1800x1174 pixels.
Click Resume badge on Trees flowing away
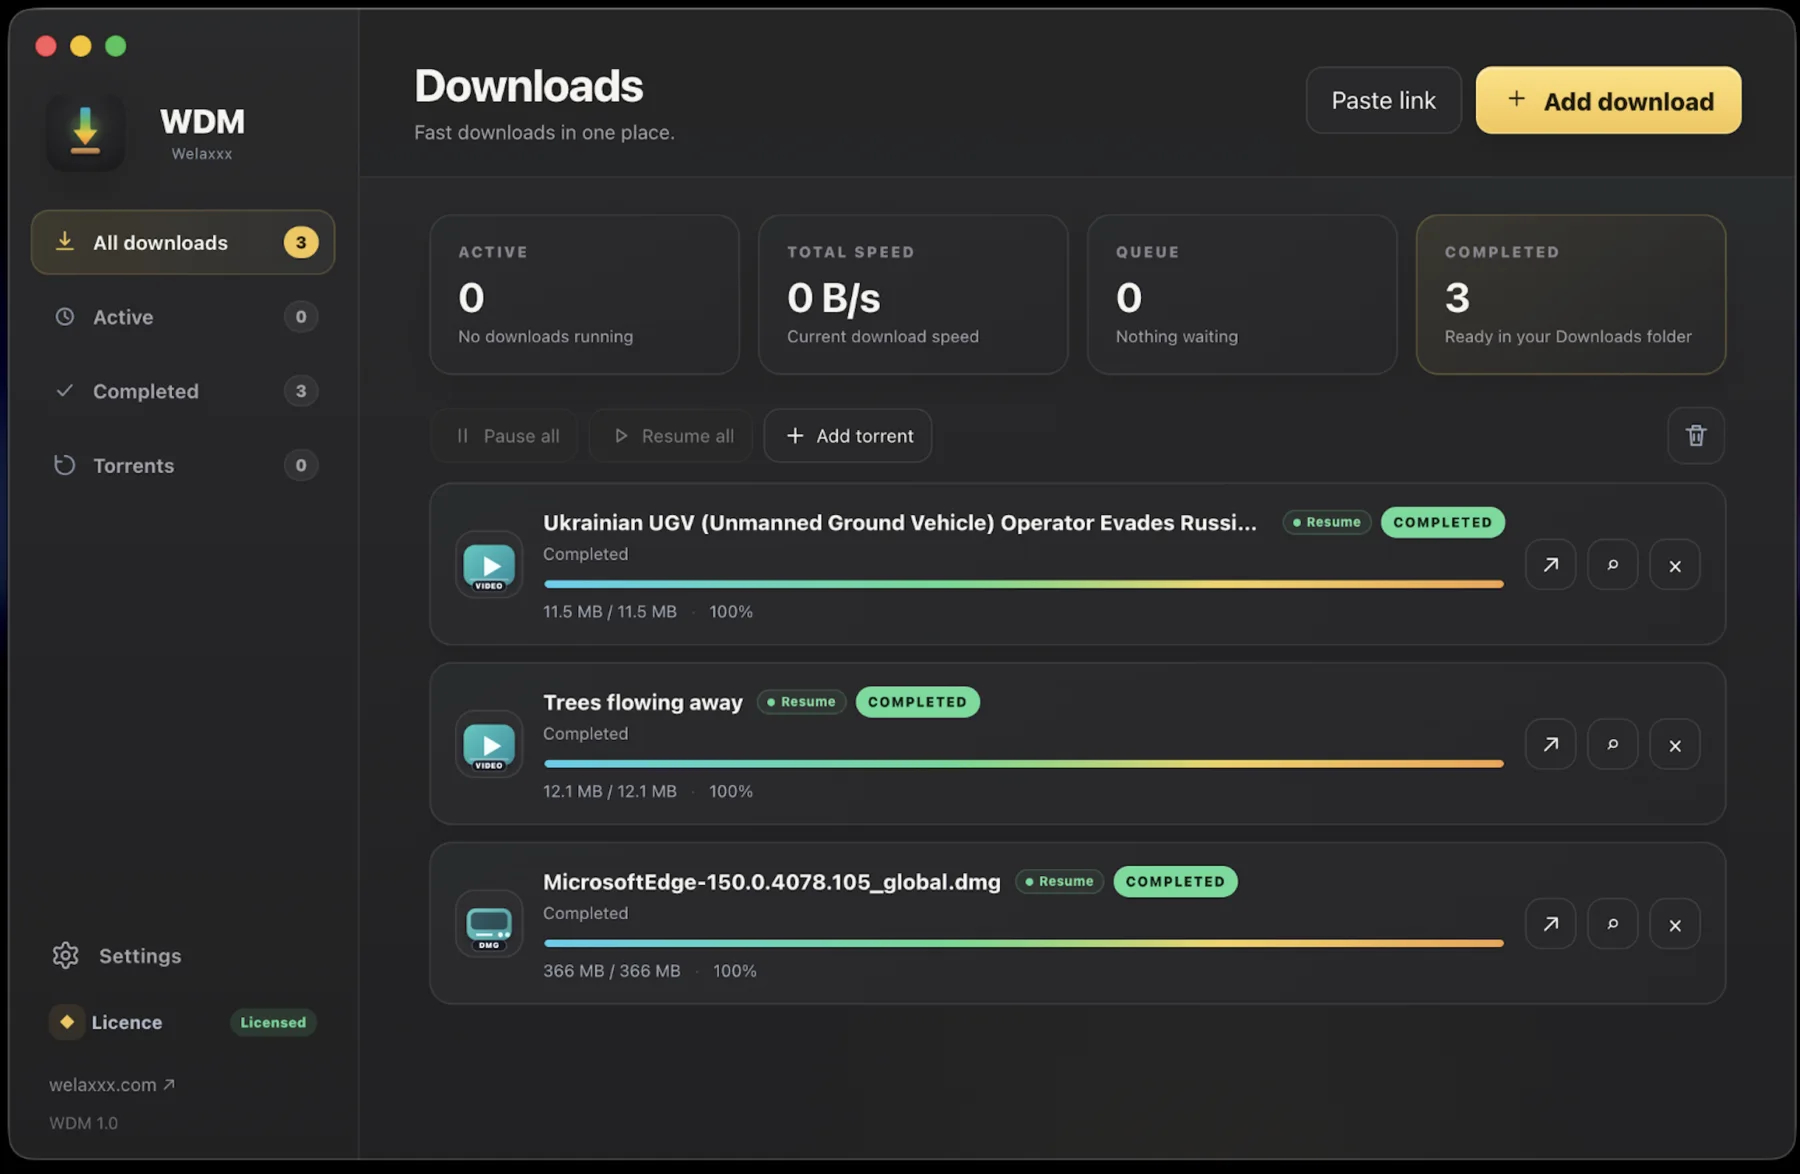click(x=801, y=702)
